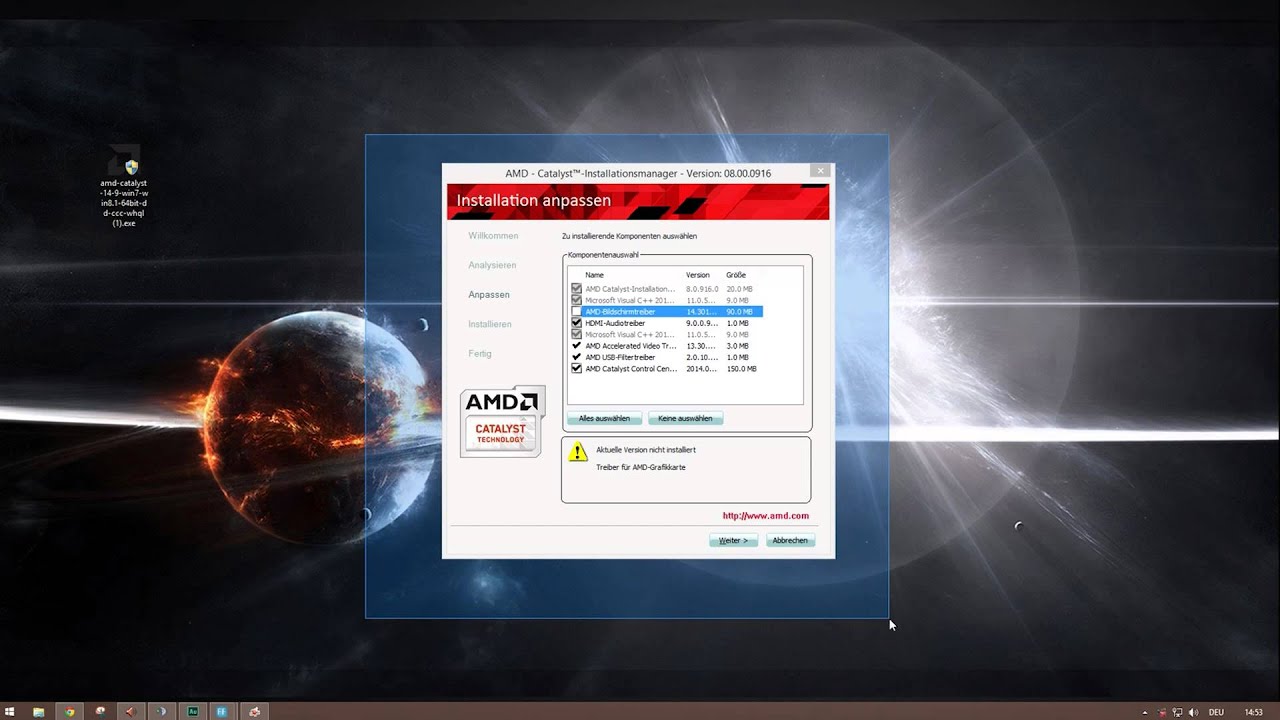Select 'AMD Catalyst Control Cen...' row text
This screenshot has height=720, width=1280.
click(631, 368)
